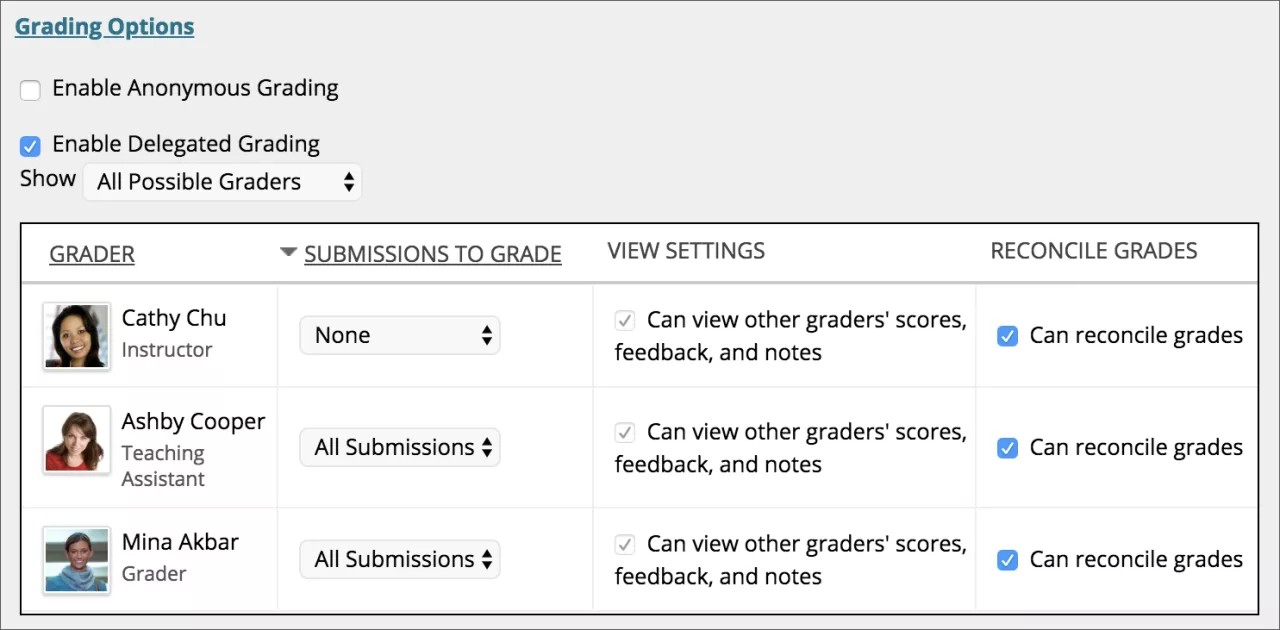
Task: Click the arrows on Cathy Chu's None selector
Action: pos(487,335)
